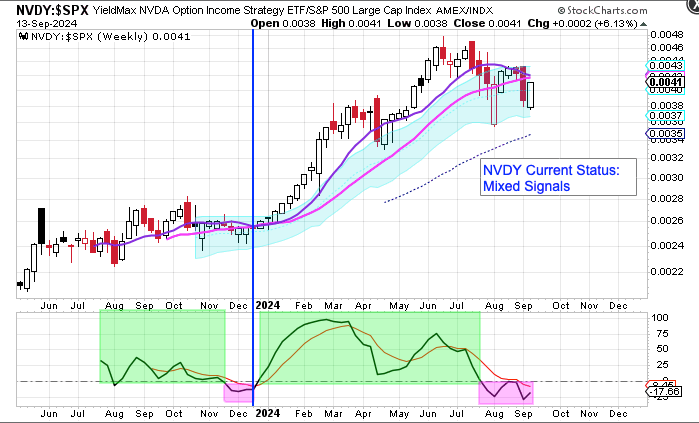Click the last white candlestick in September
Viewport: 699px width, 423px height.
click(533, 95)
